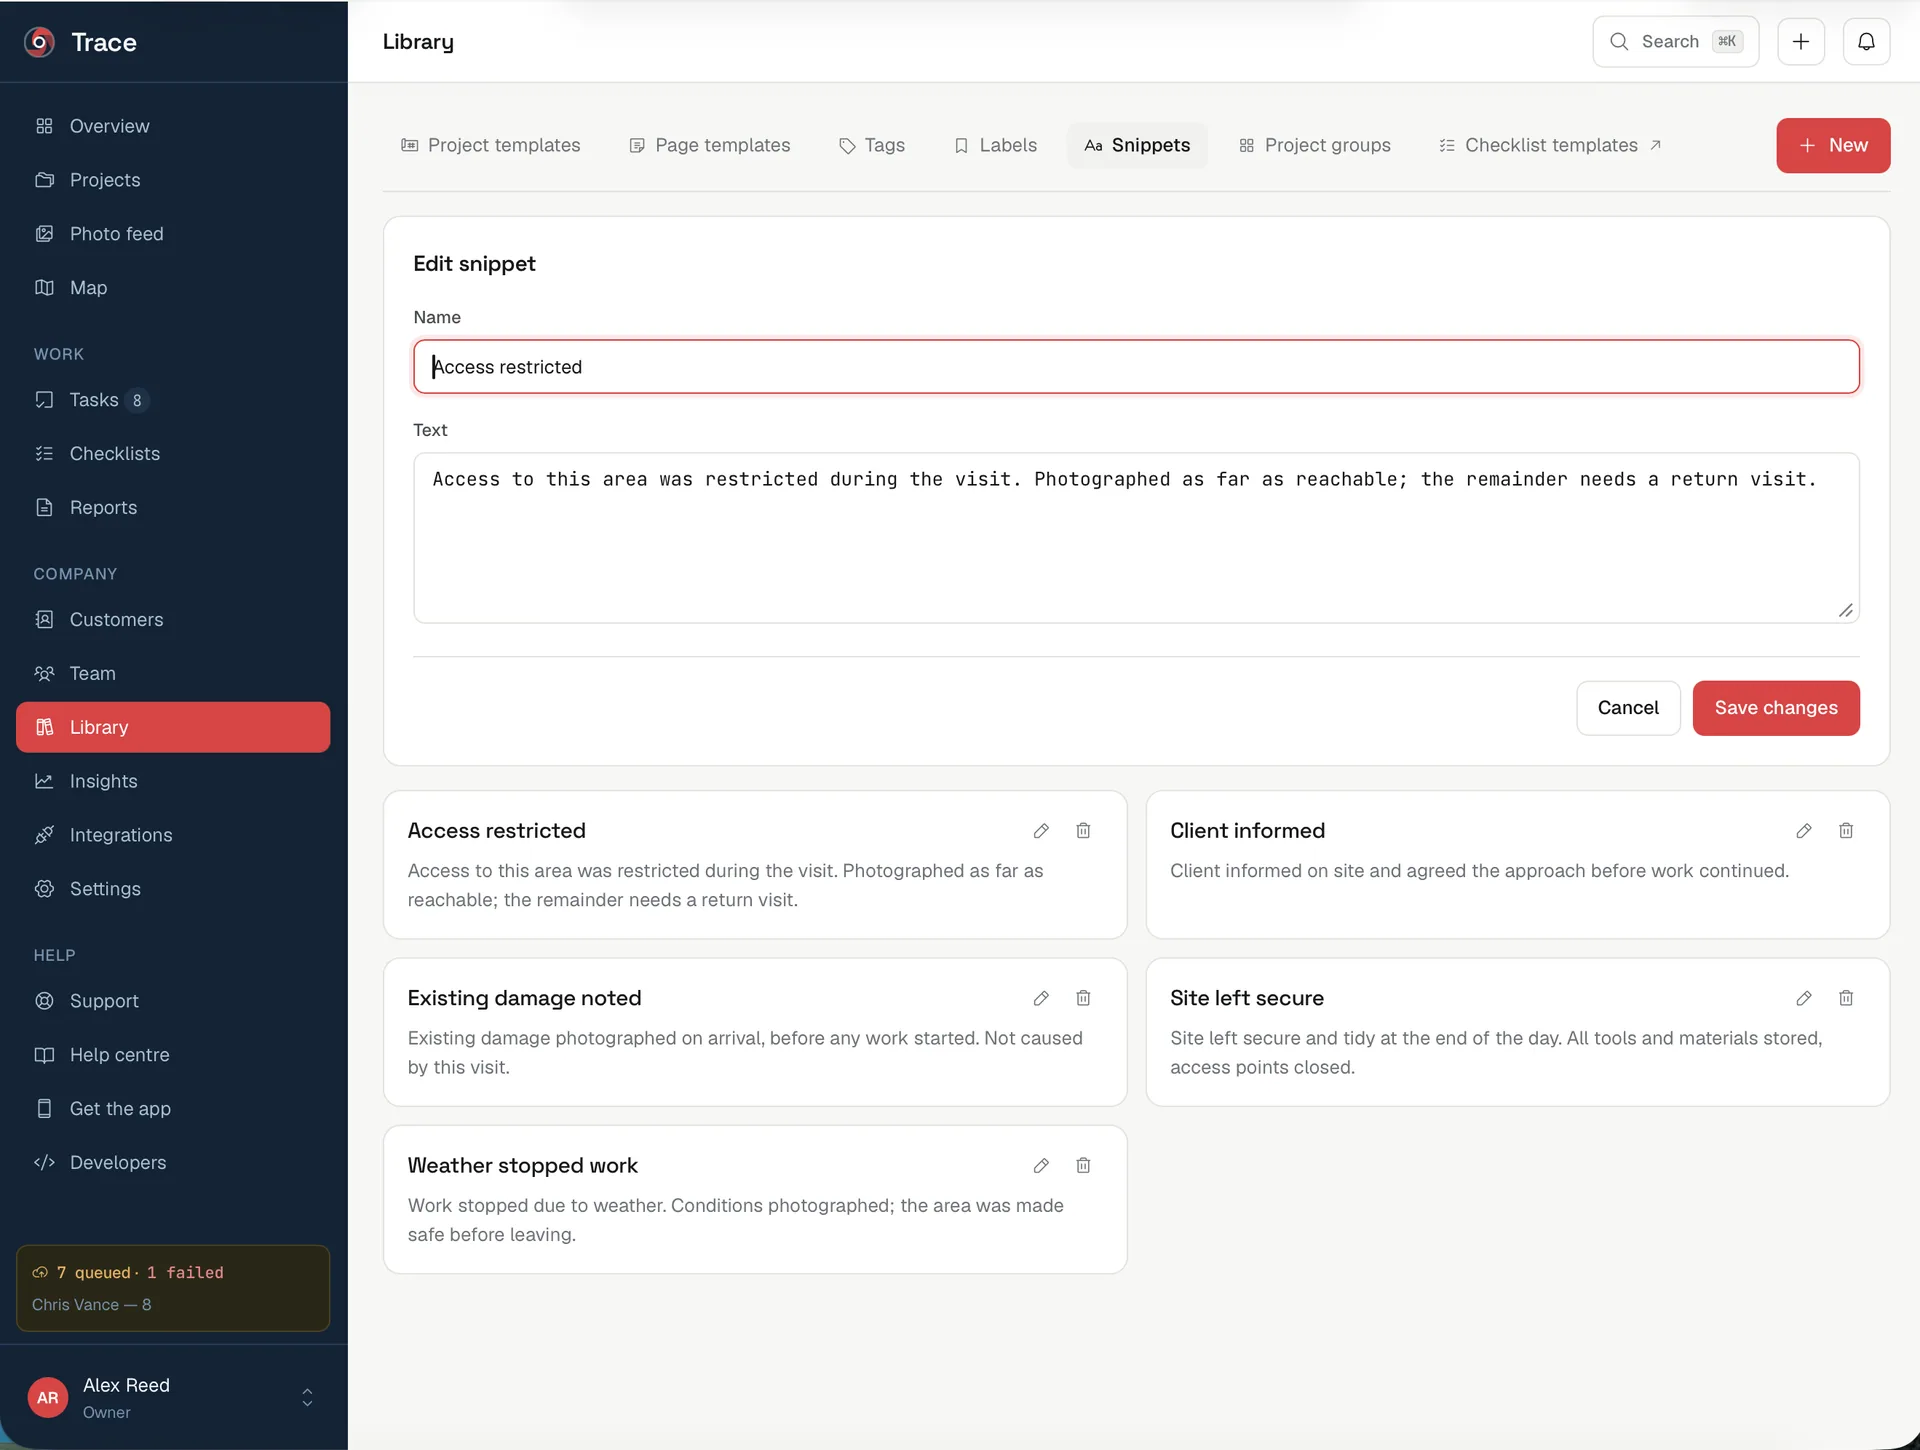Screen dimensions: 1920x1450
Task: Open Reports in the sidebar
Action: pos(173,508)
